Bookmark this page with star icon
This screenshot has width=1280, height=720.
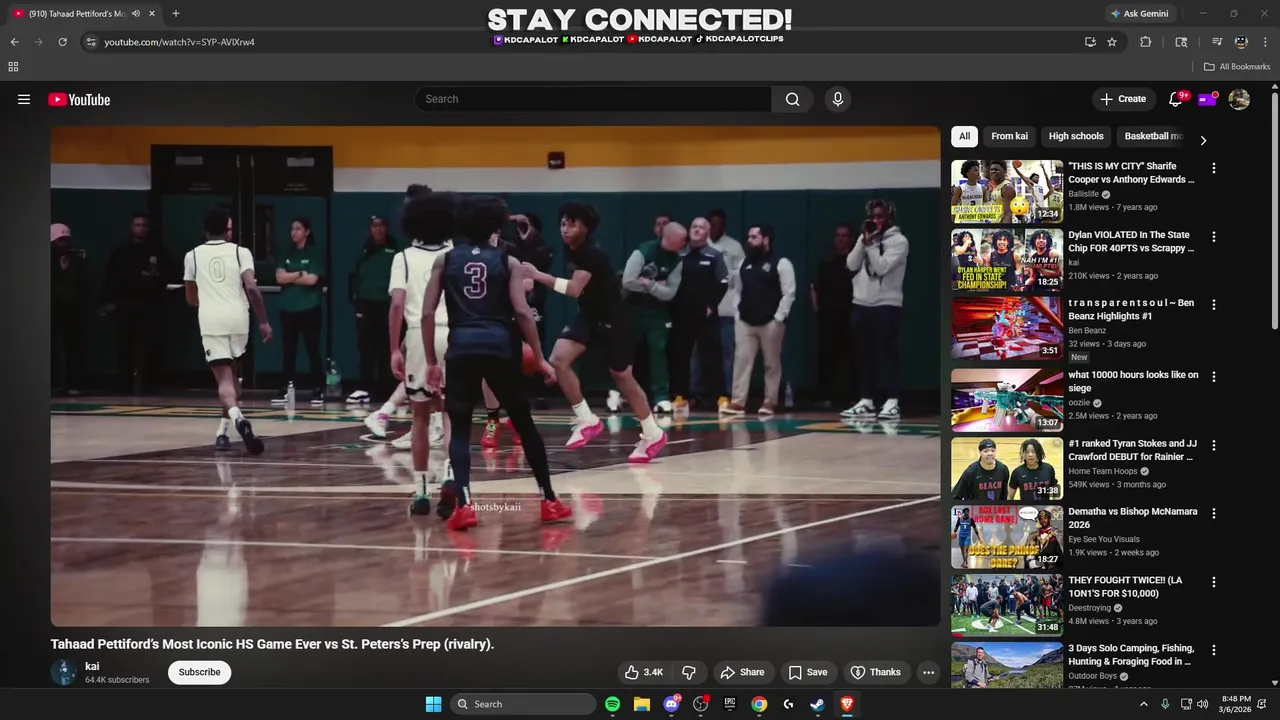click(1112, 42)
